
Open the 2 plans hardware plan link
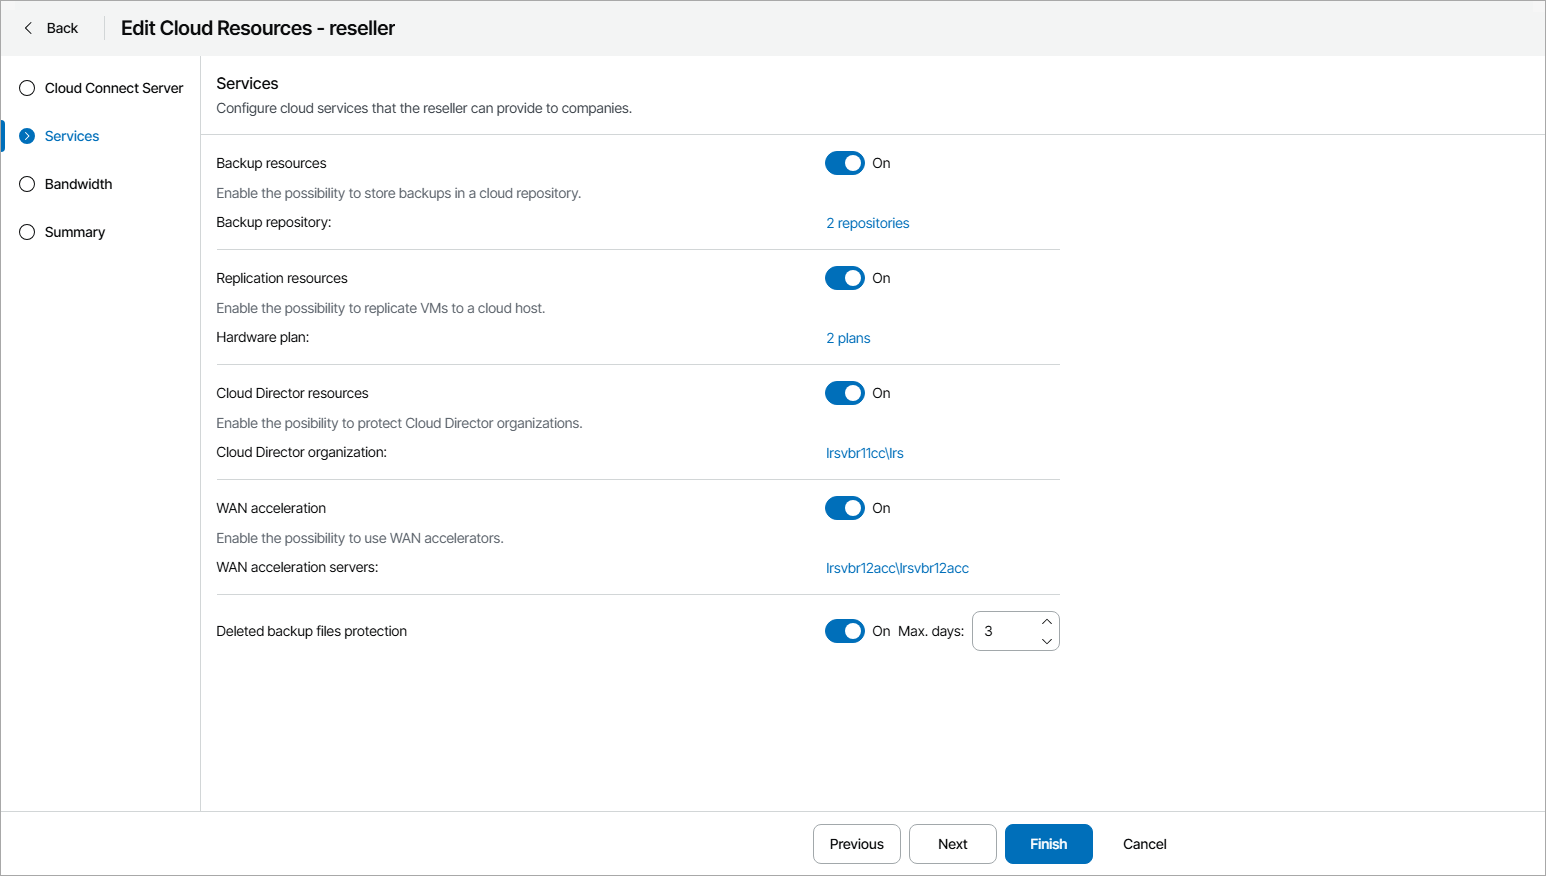click(x=848, y=338)
